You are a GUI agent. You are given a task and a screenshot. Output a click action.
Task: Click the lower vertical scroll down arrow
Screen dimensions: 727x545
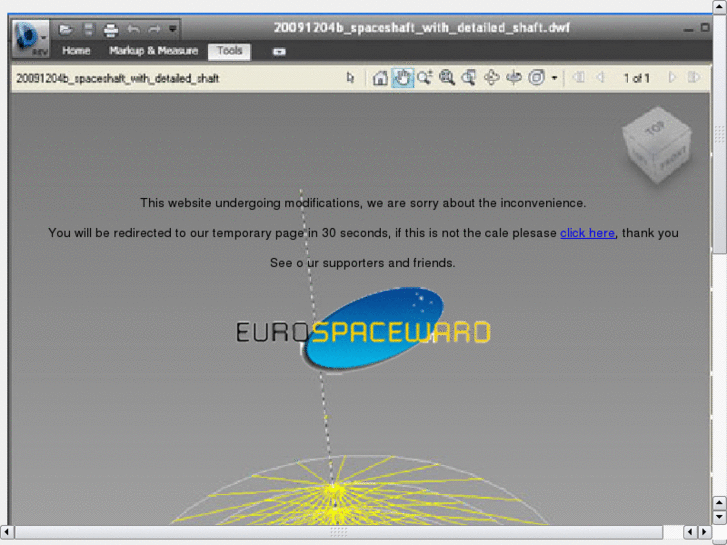720,517
